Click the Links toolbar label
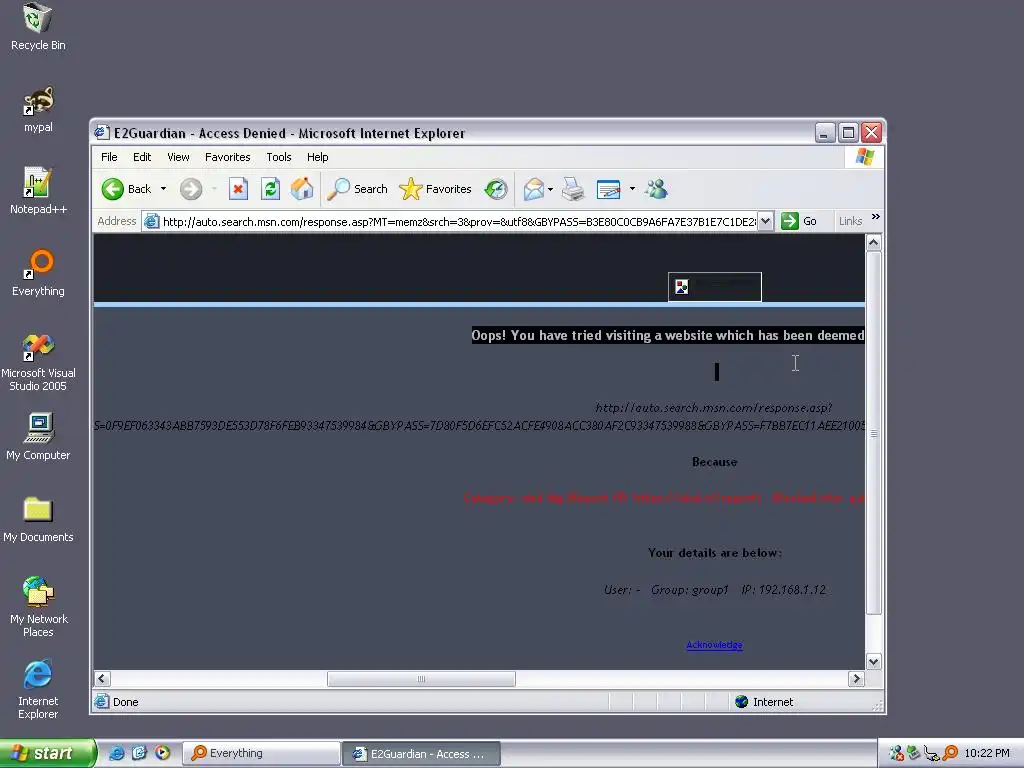 pyautogui.click(x=850, y=221)
